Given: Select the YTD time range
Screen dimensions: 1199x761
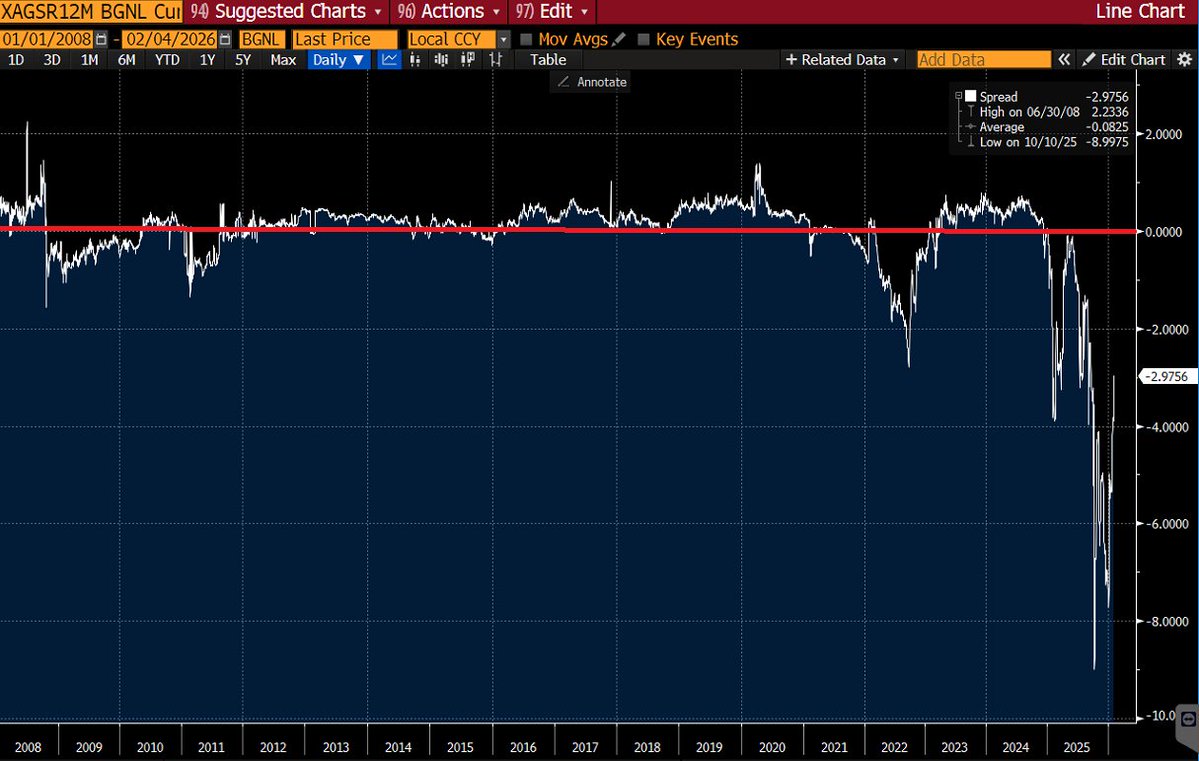Looking at the screenshot, I should coord(166,60).
